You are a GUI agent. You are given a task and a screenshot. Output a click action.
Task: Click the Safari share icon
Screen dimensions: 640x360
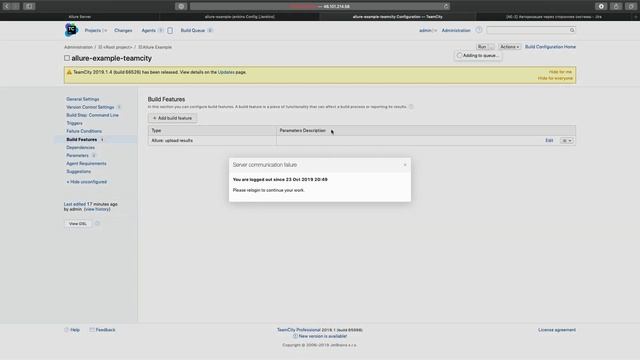pos(616,6)
